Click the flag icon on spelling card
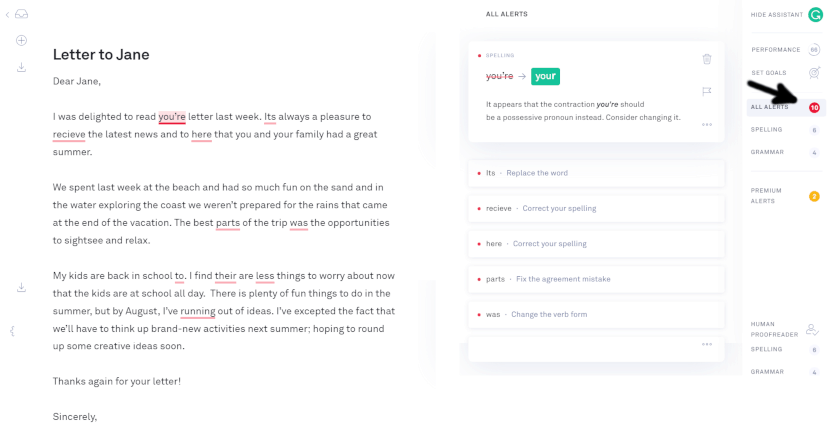This screenshot has width=830, height=430. point(707,92)
